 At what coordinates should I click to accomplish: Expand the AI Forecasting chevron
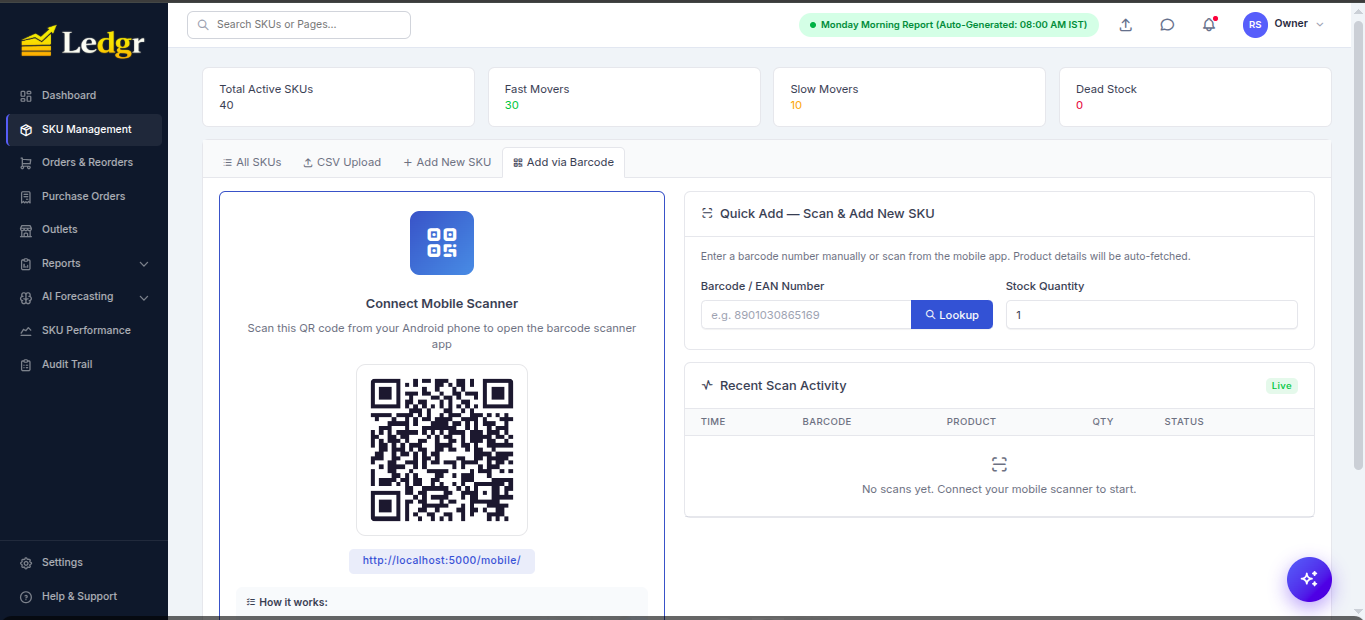(x=144, y=297)
